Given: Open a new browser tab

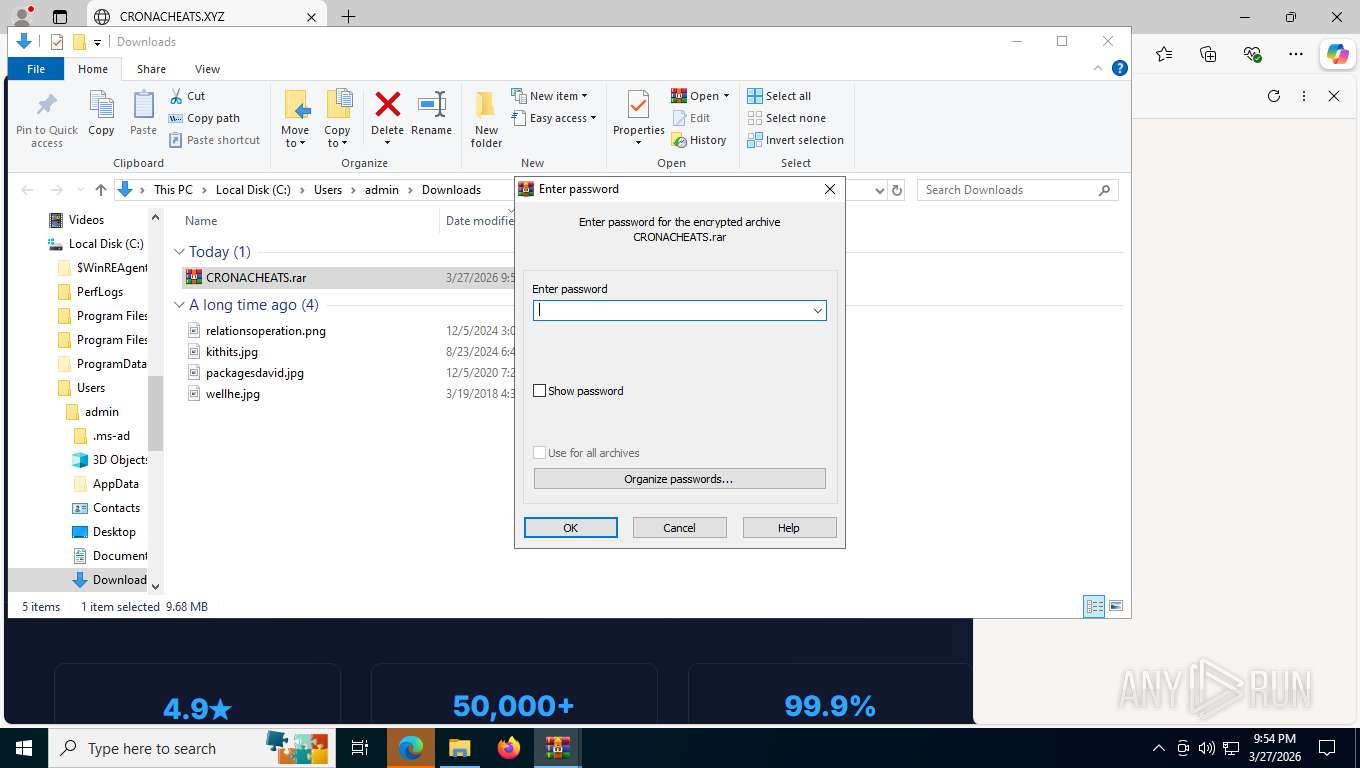Looking at the screenshot, I should [348, 16].
